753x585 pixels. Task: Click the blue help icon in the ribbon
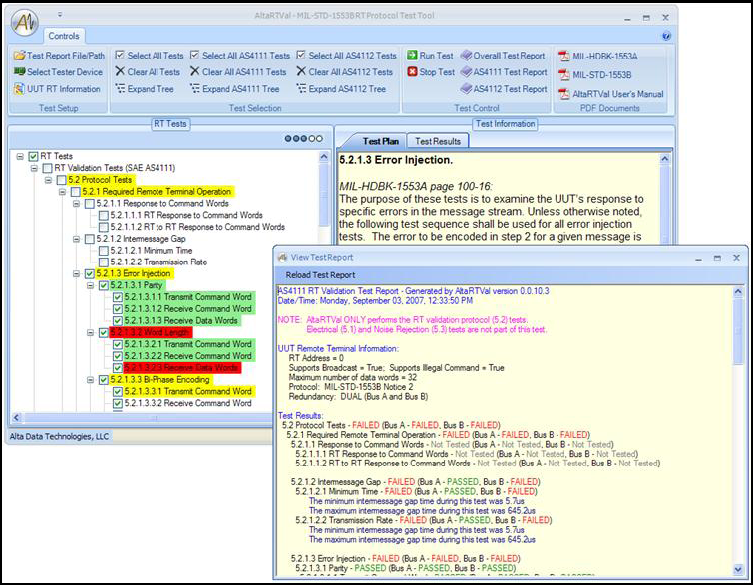pos(666,36)
